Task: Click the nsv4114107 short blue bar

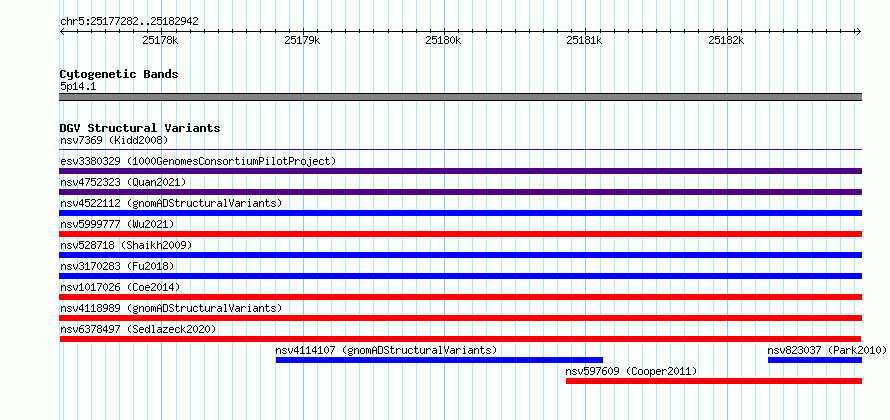Action: [439, 360]
